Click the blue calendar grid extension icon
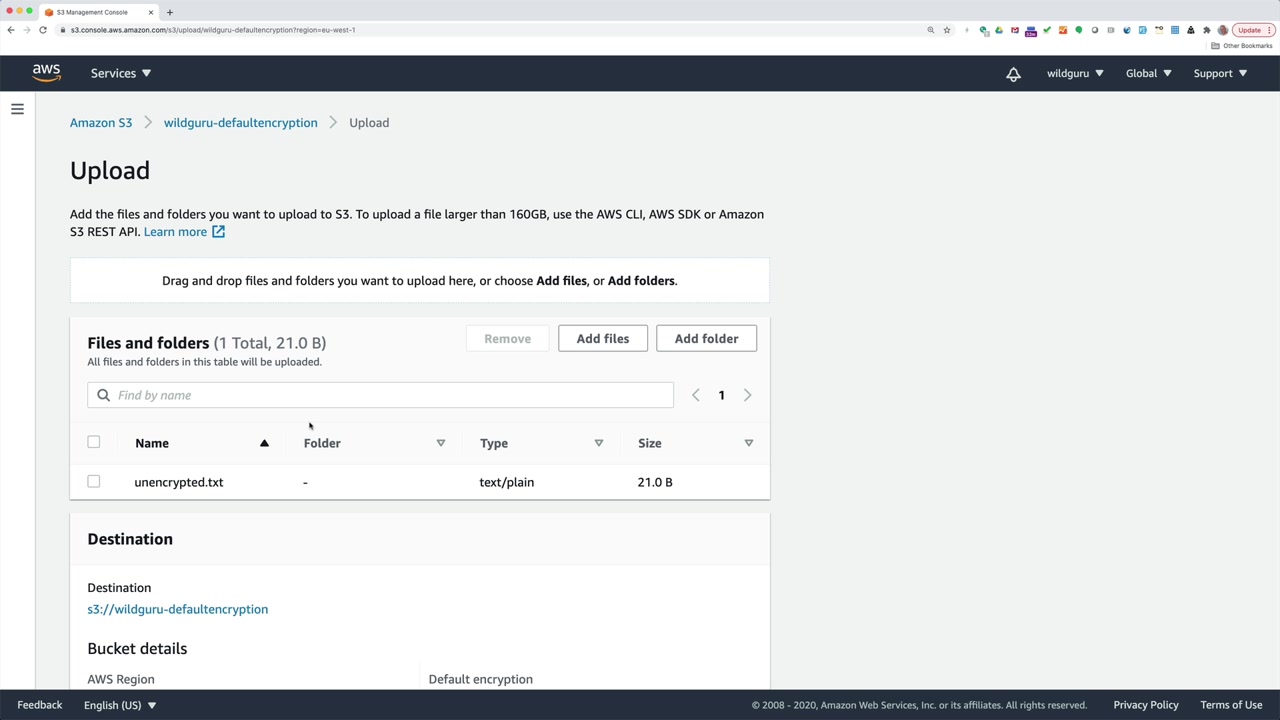This screenshot has width=1280, height=720. (1175, 30)
